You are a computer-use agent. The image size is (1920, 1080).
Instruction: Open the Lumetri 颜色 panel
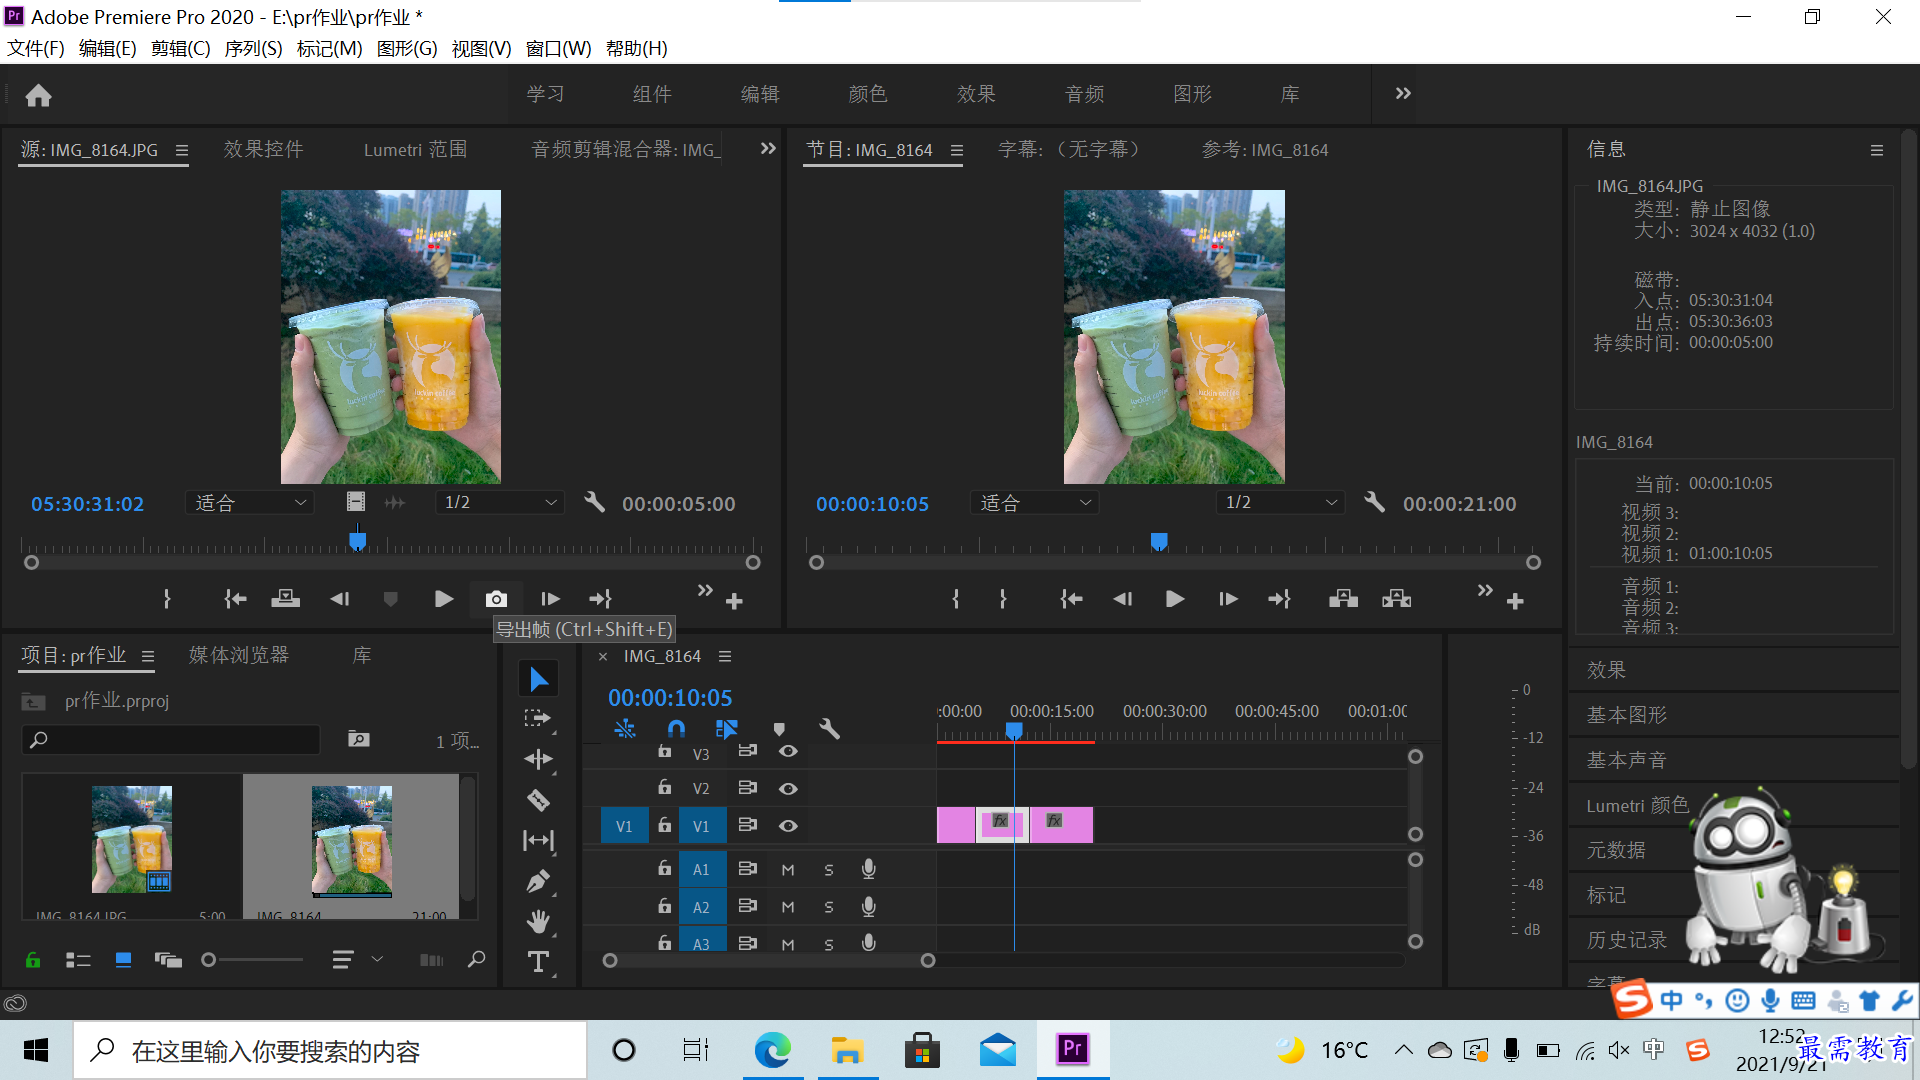[x=1637, y=805]
